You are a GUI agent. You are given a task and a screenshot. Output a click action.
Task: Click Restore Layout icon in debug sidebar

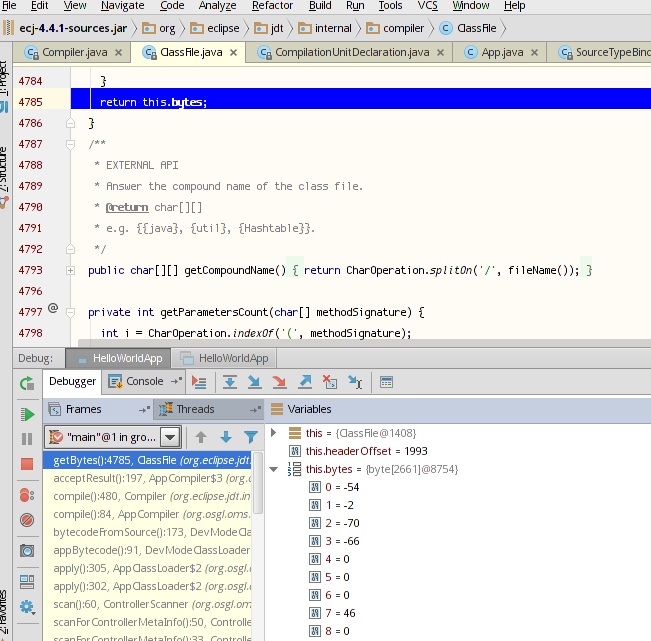(27, 582)
